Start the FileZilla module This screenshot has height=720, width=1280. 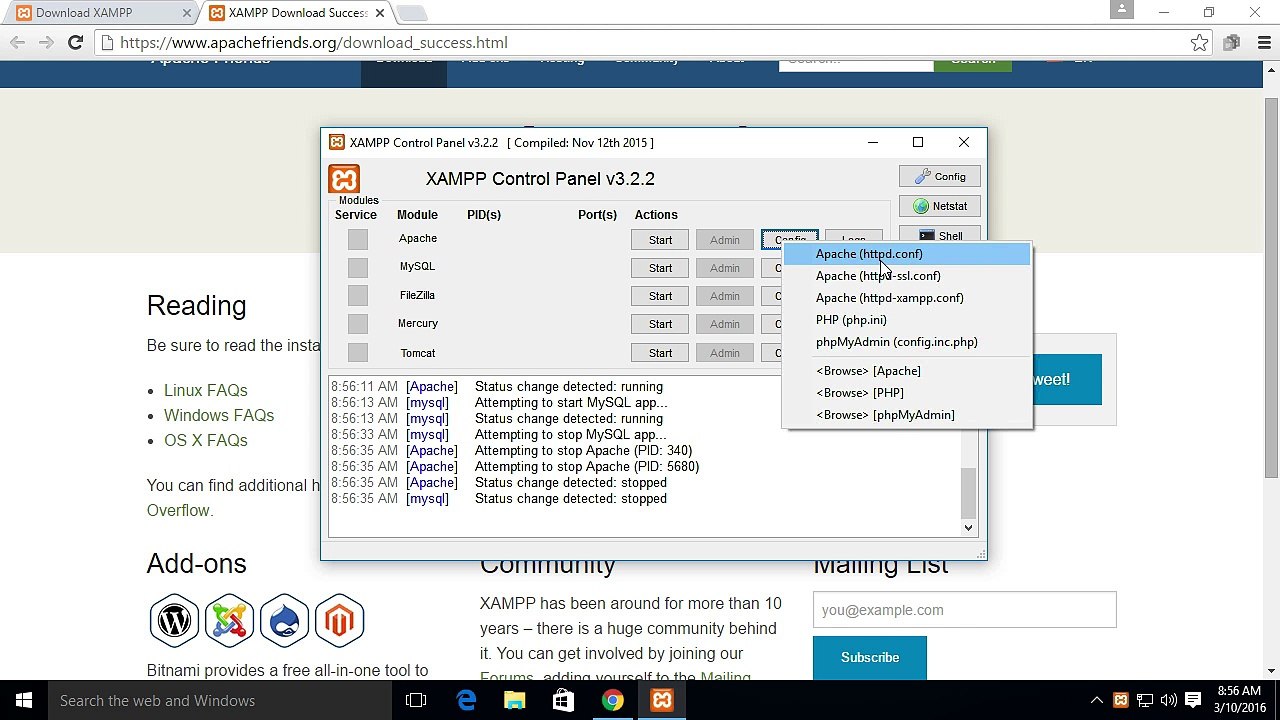[x=660, y=296]
